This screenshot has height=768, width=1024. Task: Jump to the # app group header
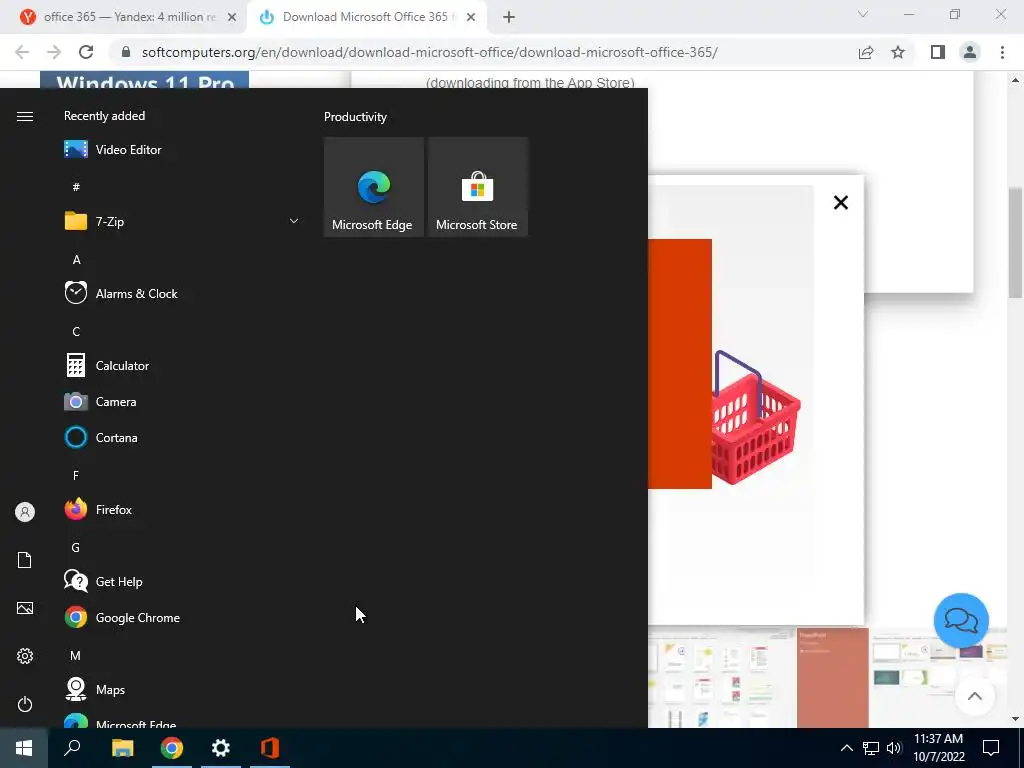76,187
